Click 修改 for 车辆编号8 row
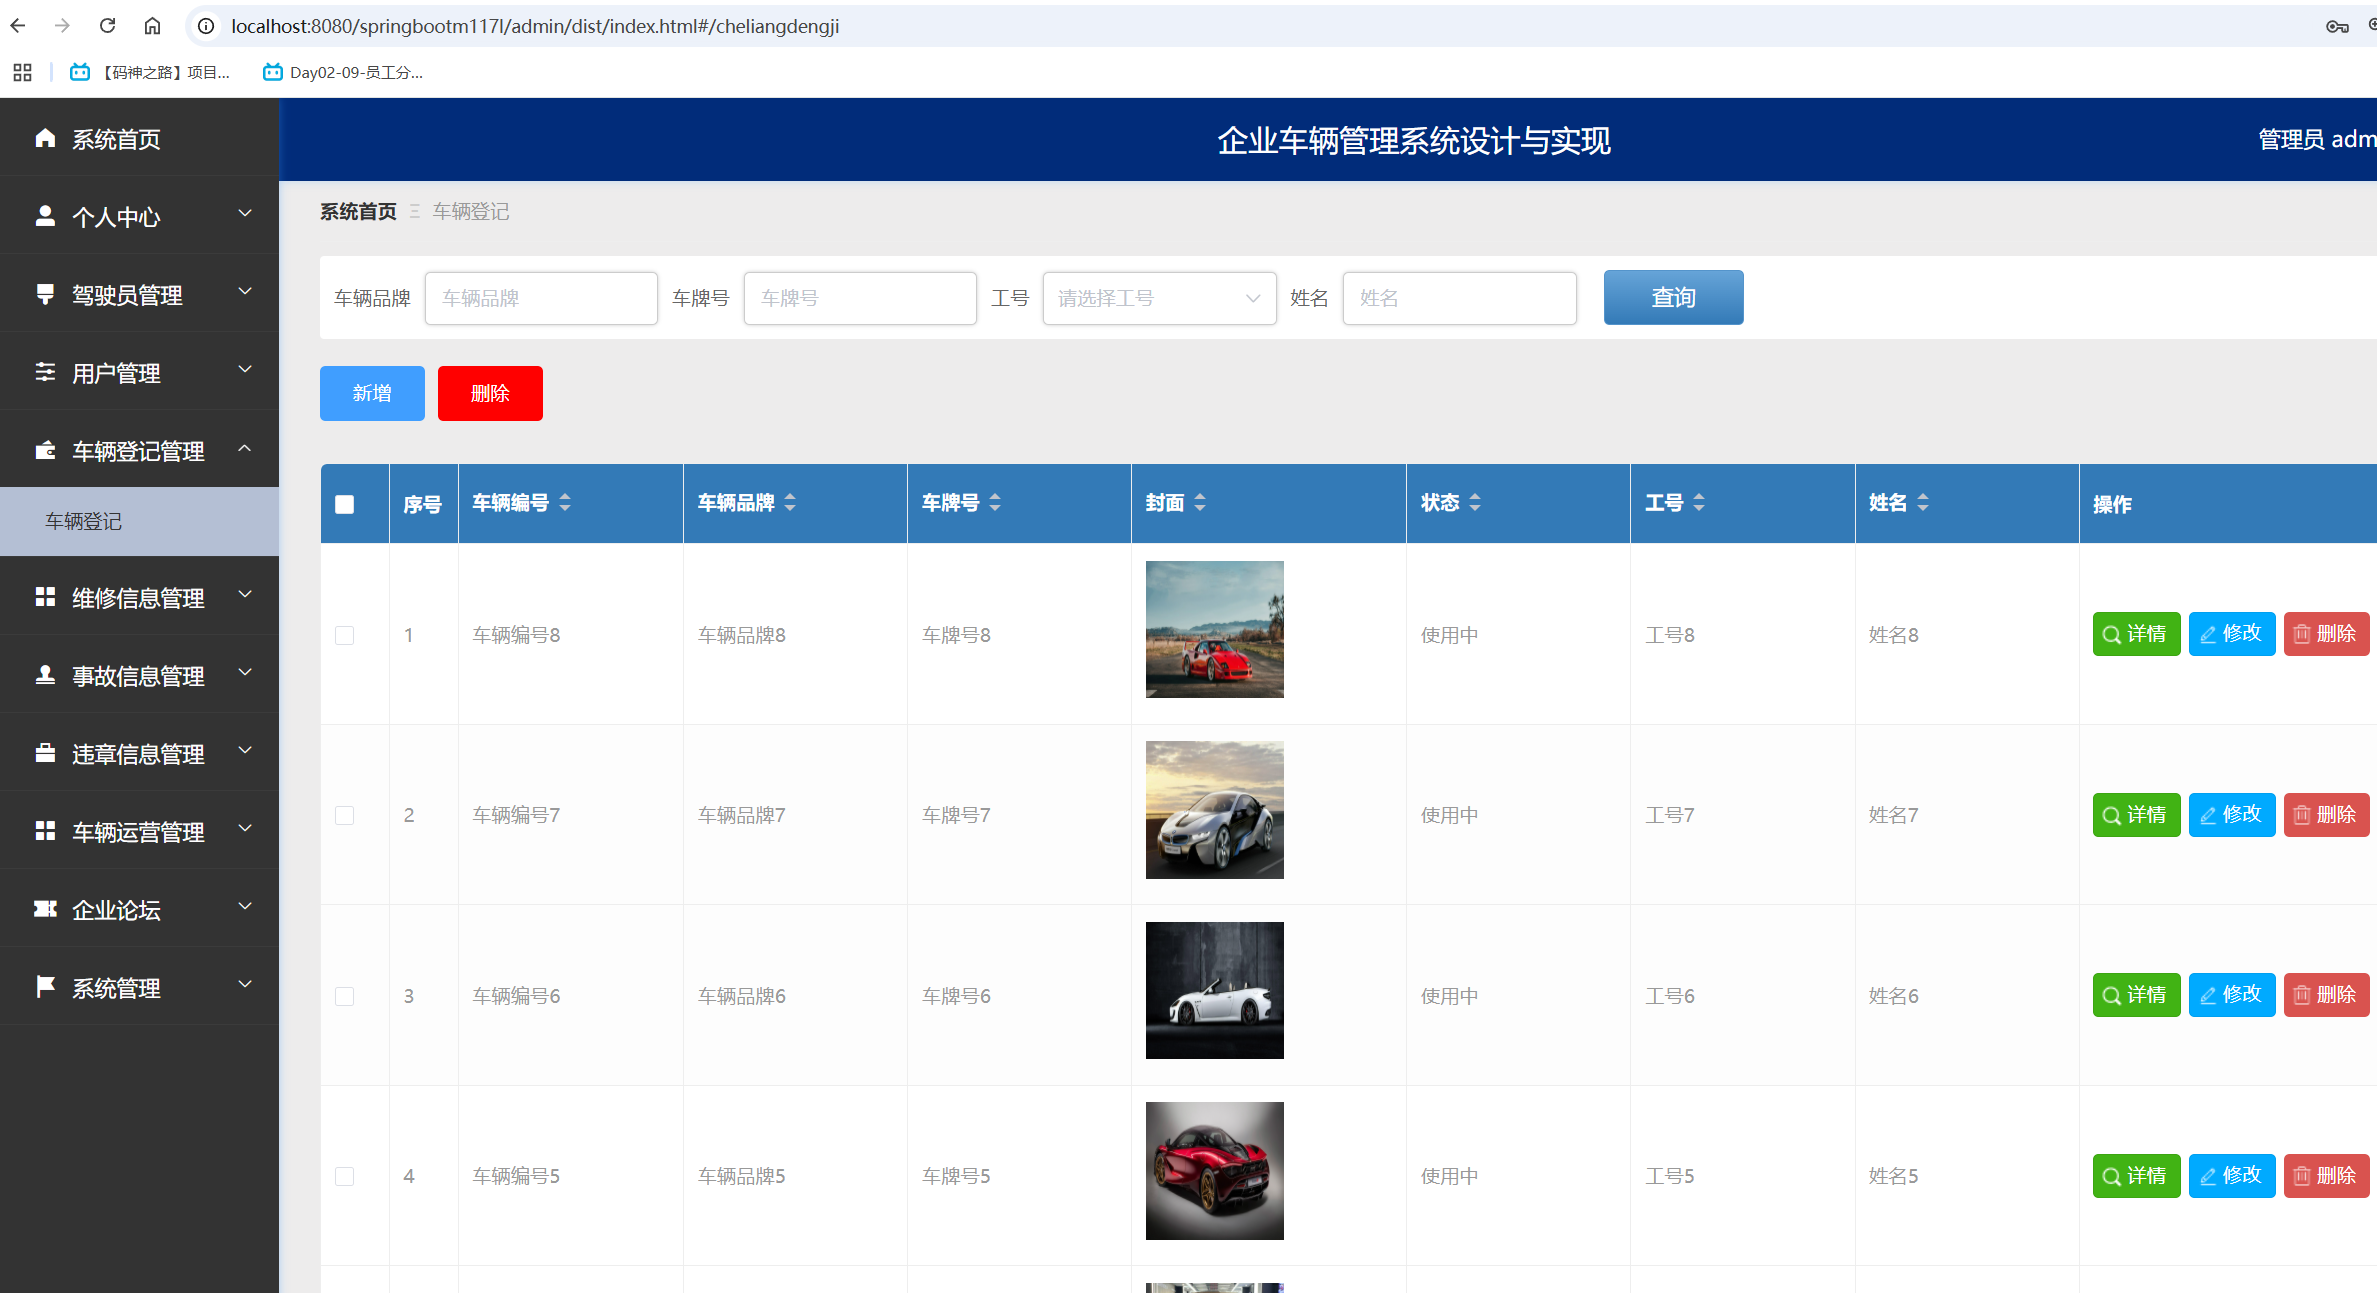This screenshot has height=1293, width=2377. coord(2232,634)
